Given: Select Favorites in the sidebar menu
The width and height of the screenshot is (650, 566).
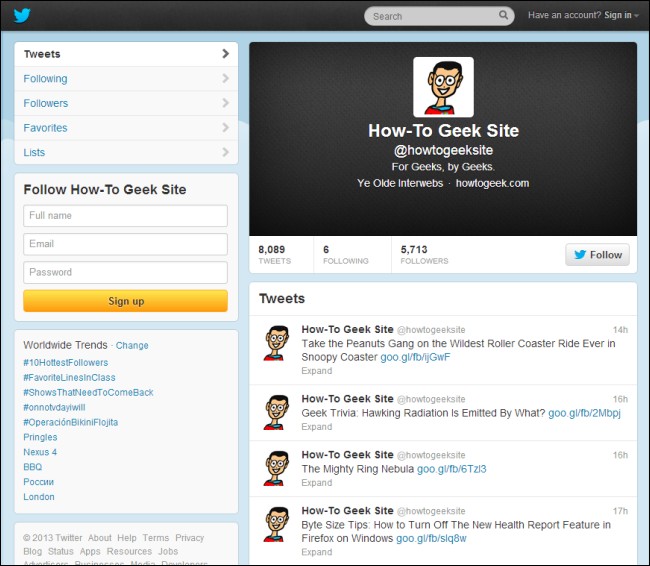Looking at the screenshot, I should click(x=126, y=128).
